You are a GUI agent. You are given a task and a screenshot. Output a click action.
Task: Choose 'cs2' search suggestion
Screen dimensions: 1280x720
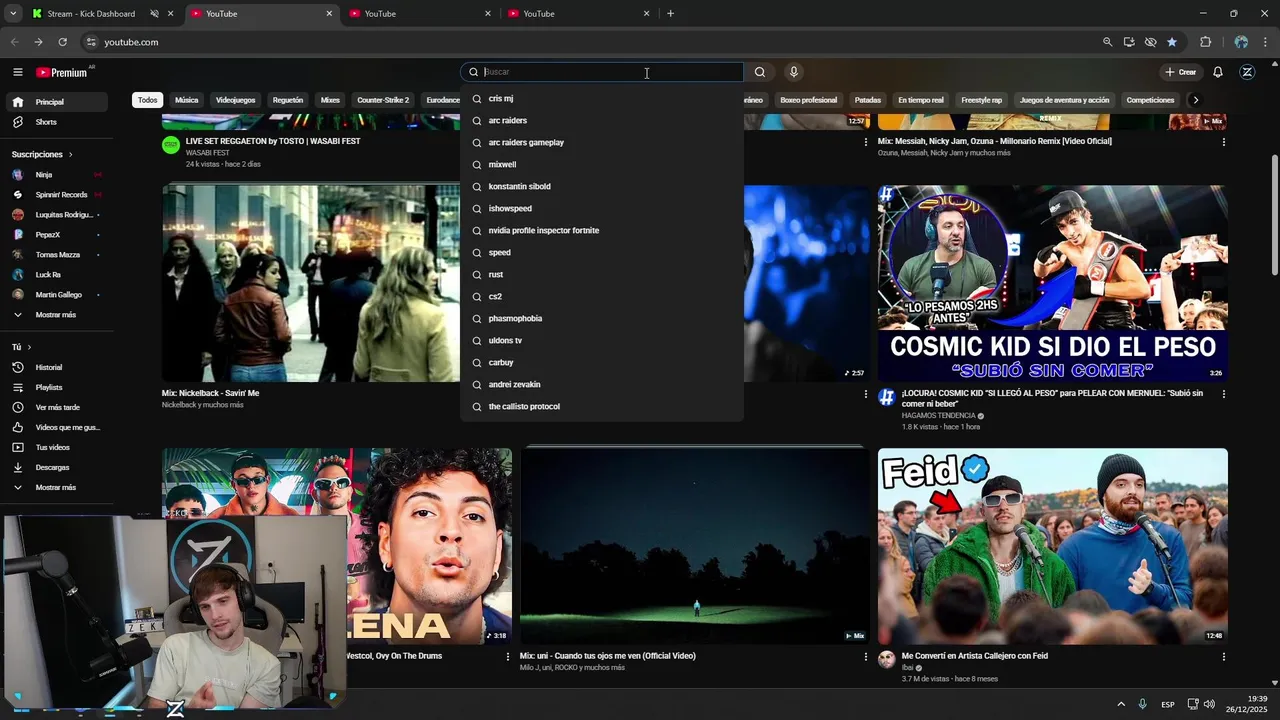[602, 297]
